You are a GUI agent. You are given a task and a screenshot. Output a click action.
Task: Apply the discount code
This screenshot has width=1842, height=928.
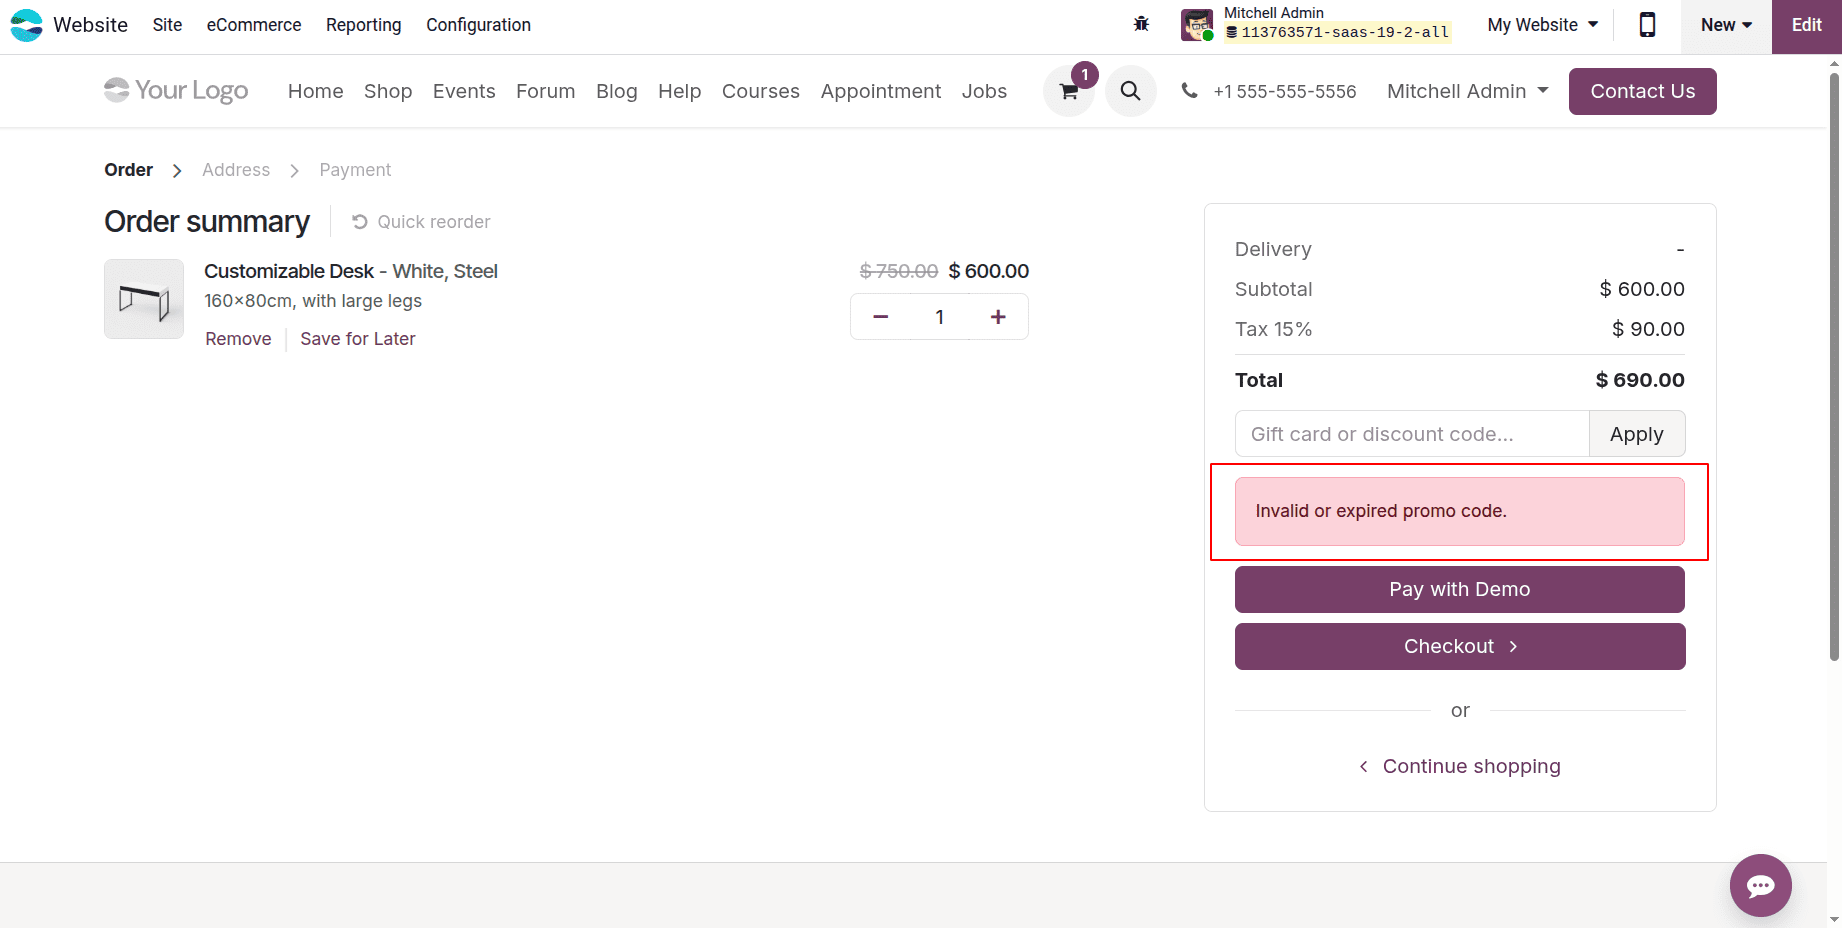(x=1636, y=434)
